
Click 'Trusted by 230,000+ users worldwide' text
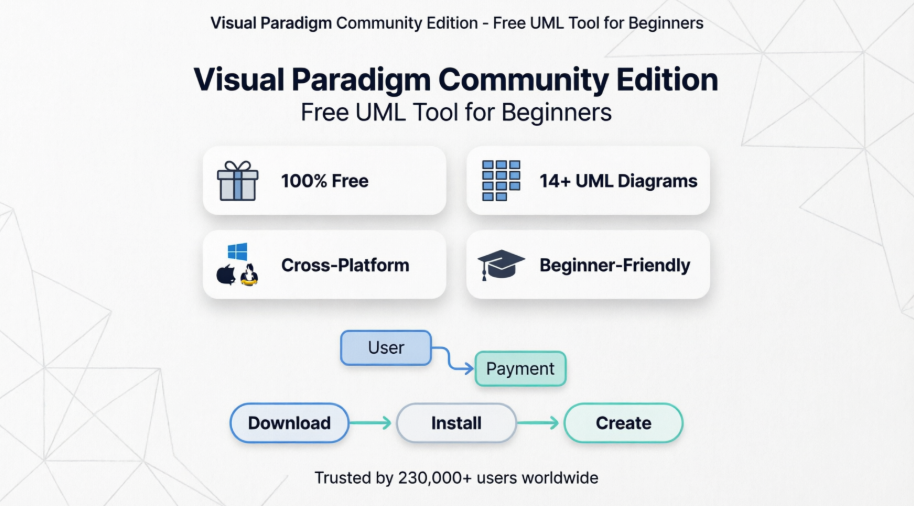coord(456,478)
